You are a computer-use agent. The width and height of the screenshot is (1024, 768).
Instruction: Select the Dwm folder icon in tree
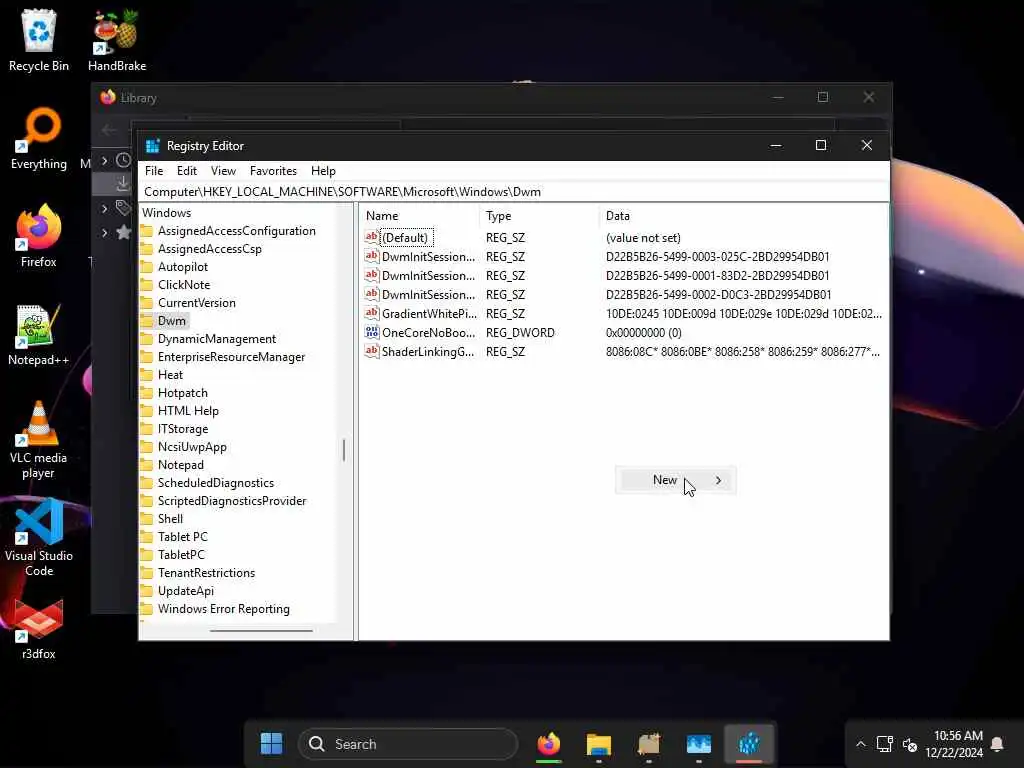[147, 321]
